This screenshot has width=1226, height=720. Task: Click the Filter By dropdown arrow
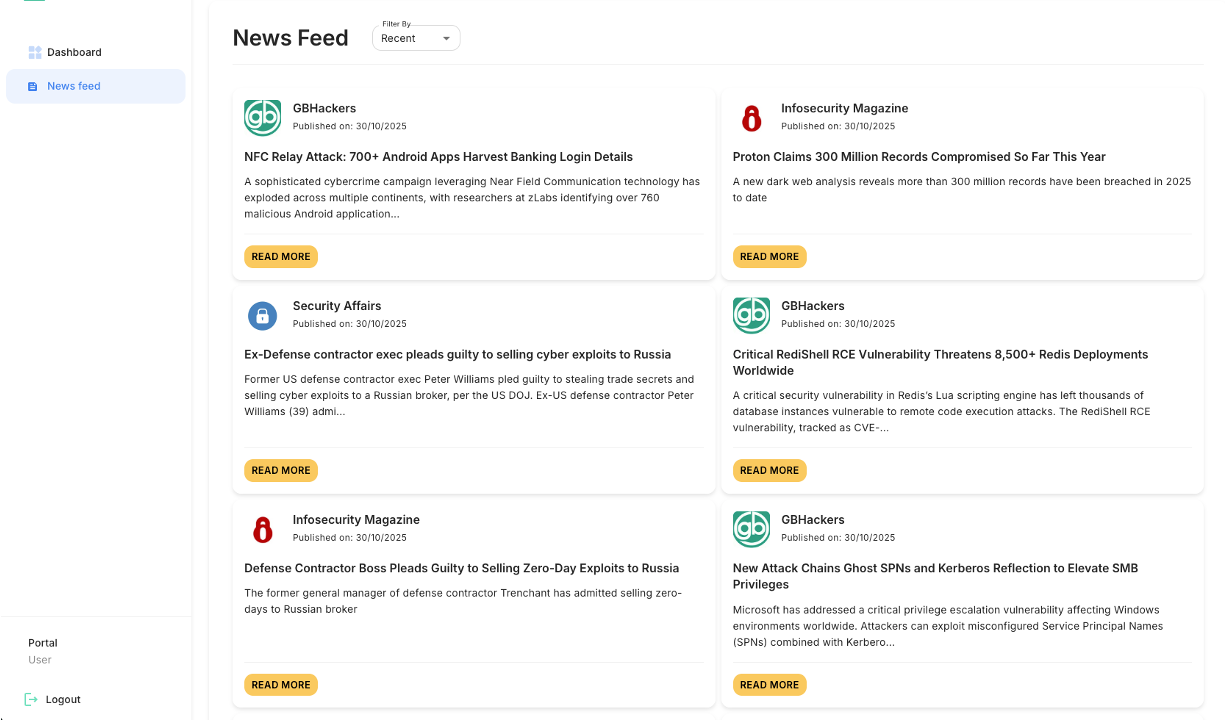point(446,39)
